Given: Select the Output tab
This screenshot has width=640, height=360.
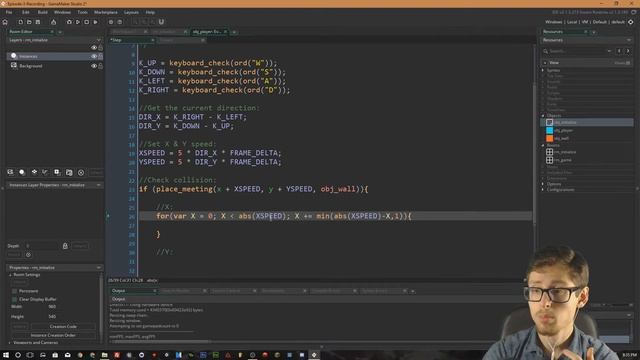Looking at the screenshot, I should tap(133, 291).
